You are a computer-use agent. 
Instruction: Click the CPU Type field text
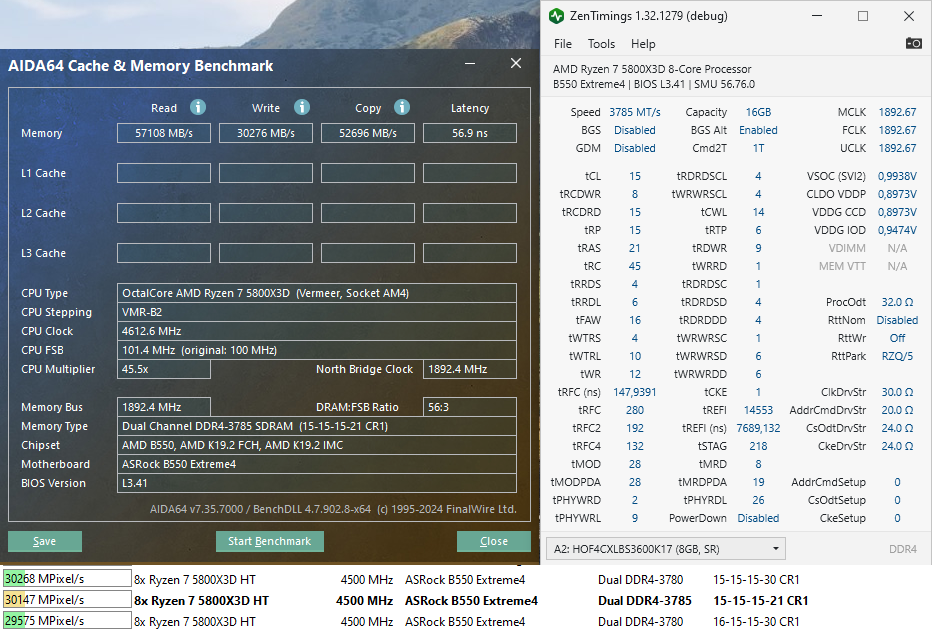pyautogui.click(x=316, y=293)
